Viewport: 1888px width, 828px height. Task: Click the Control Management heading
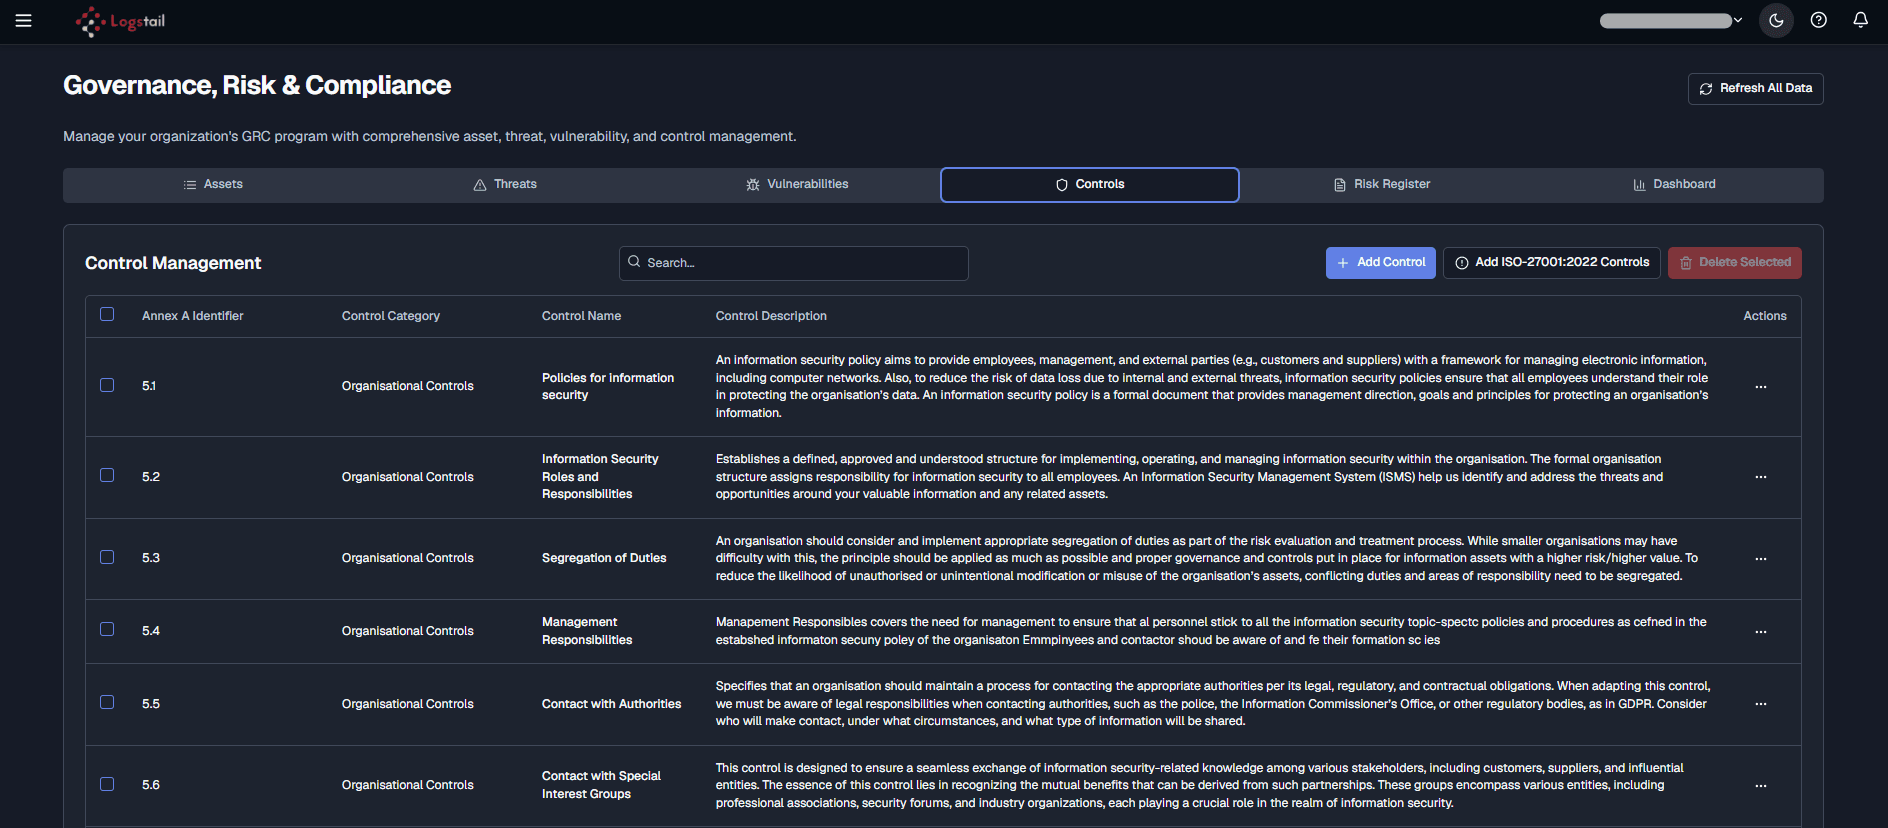click(x=173, y=263)
